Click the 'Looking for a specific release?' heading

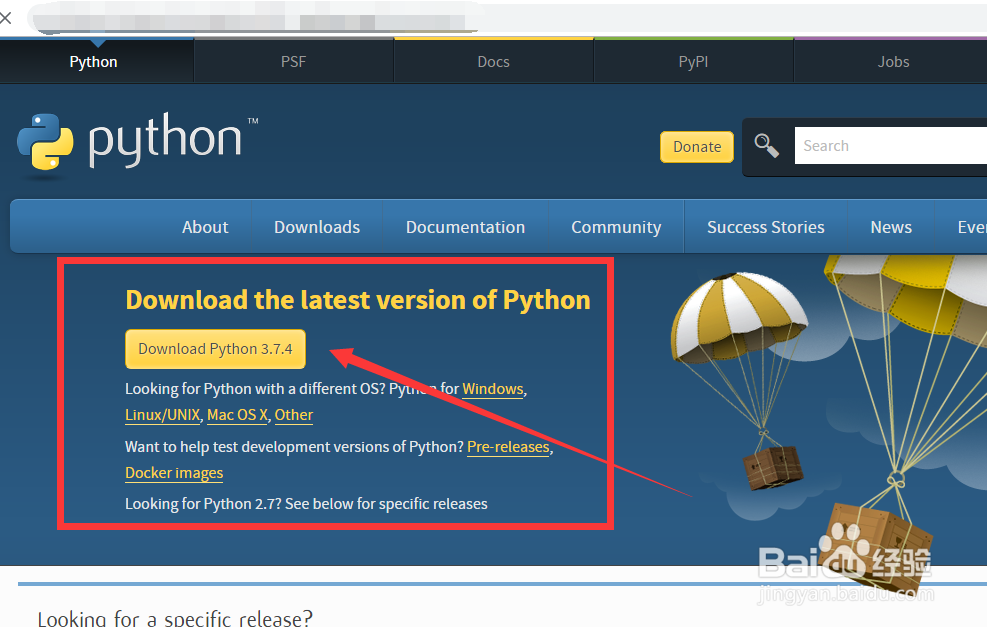pyautogui.click(x=175, y=618)
